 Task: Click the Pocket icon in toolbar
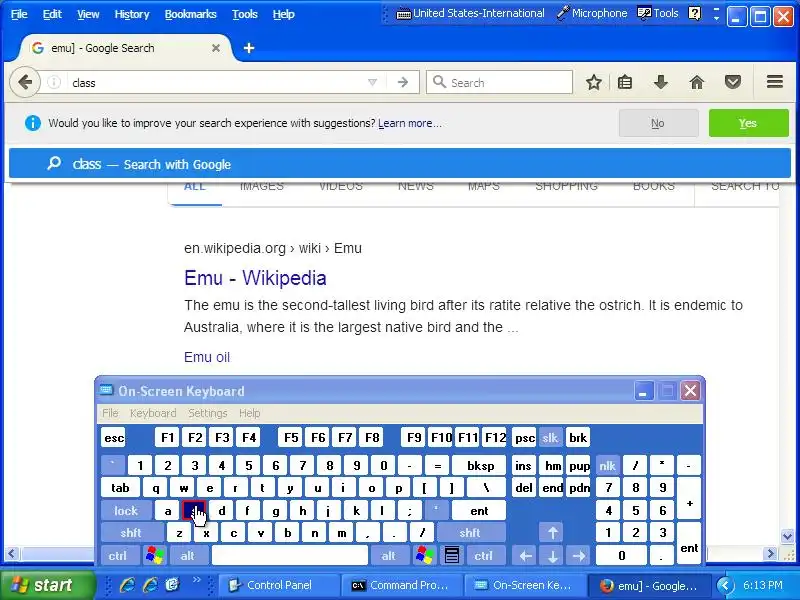point(733,82)
